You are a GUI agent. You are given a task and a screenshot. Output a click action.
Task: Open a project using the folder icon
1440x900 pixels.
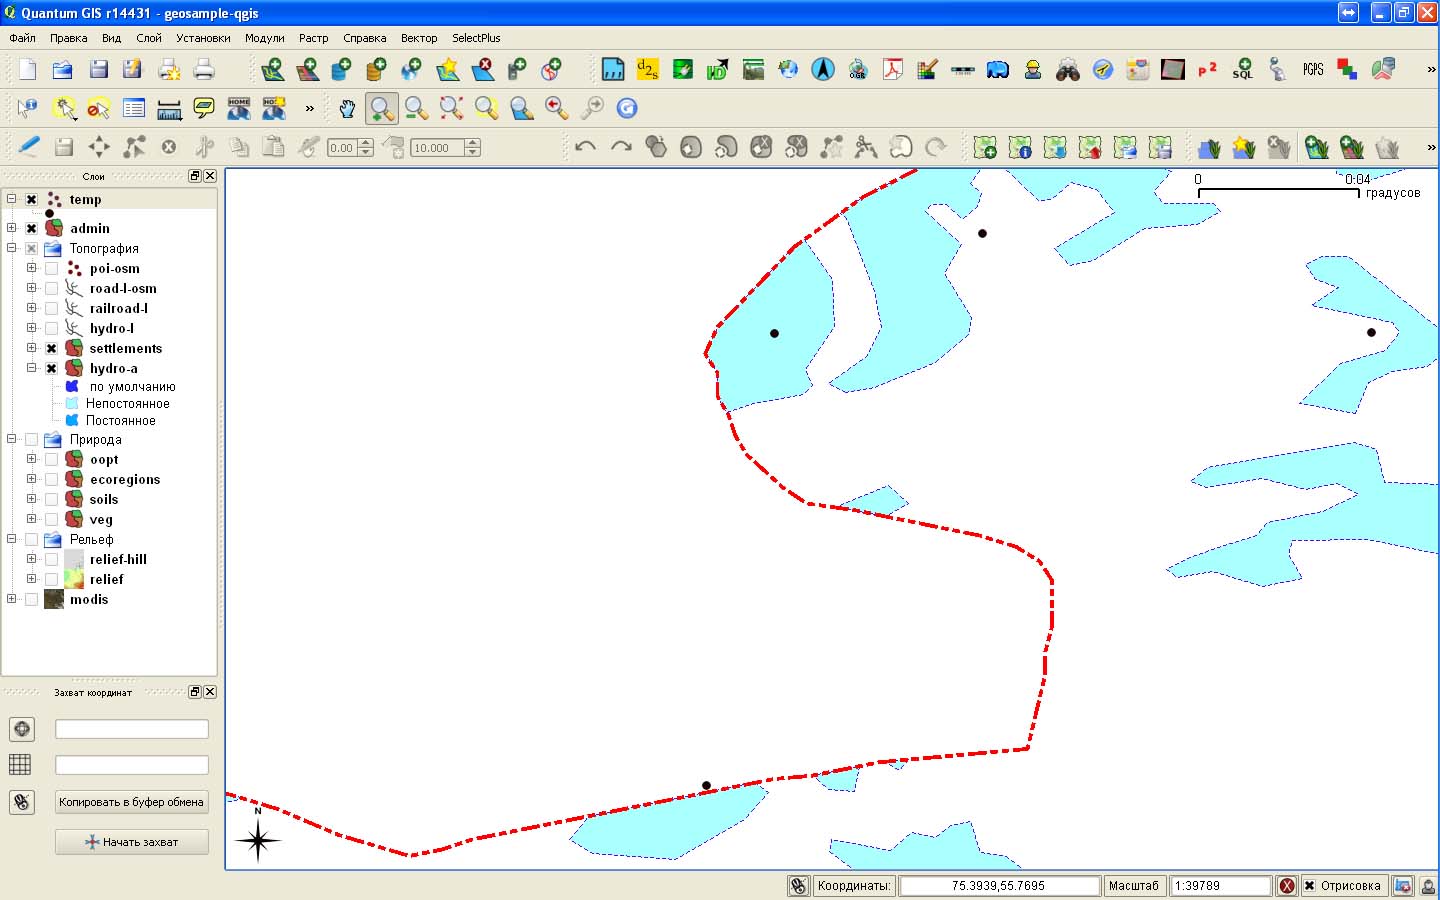[x=62, y=69]
